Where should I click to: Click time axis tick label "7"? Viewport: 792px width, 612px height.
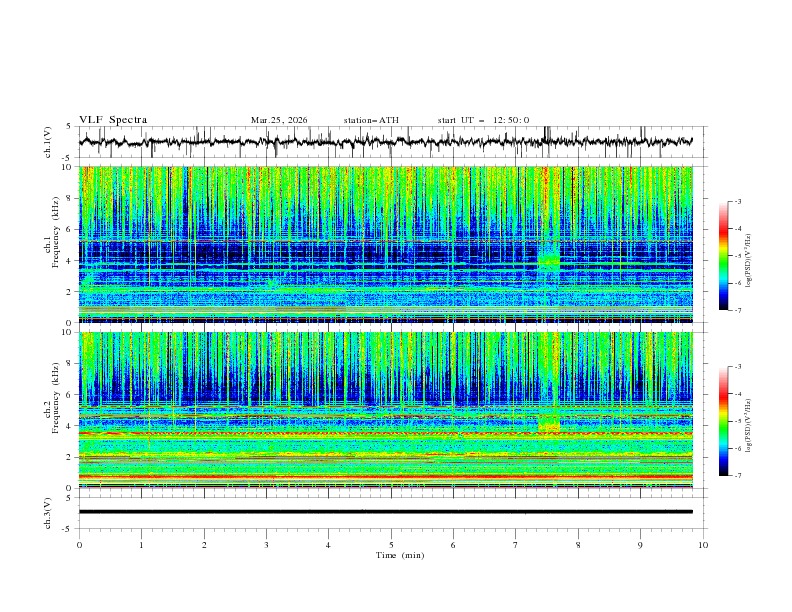tap(516, 545)
